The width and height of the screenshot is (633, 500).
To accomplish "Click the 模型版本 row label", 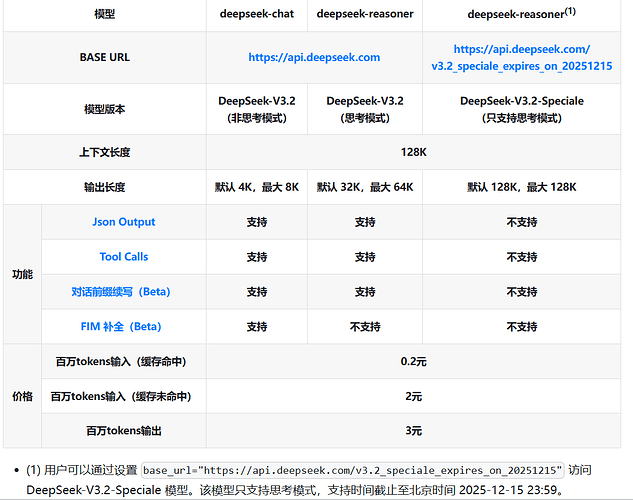I will coord(105,109).
